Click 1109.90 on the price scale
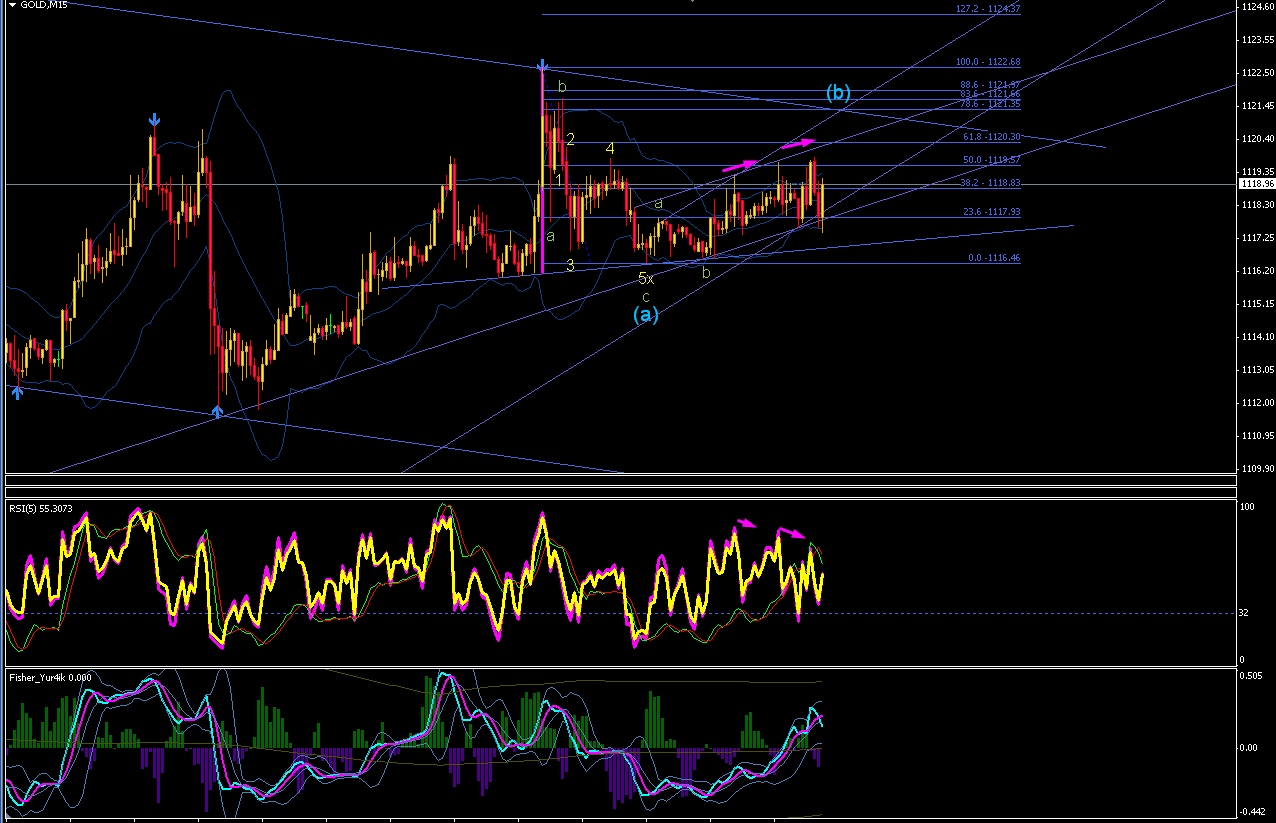 (1256, 469)
